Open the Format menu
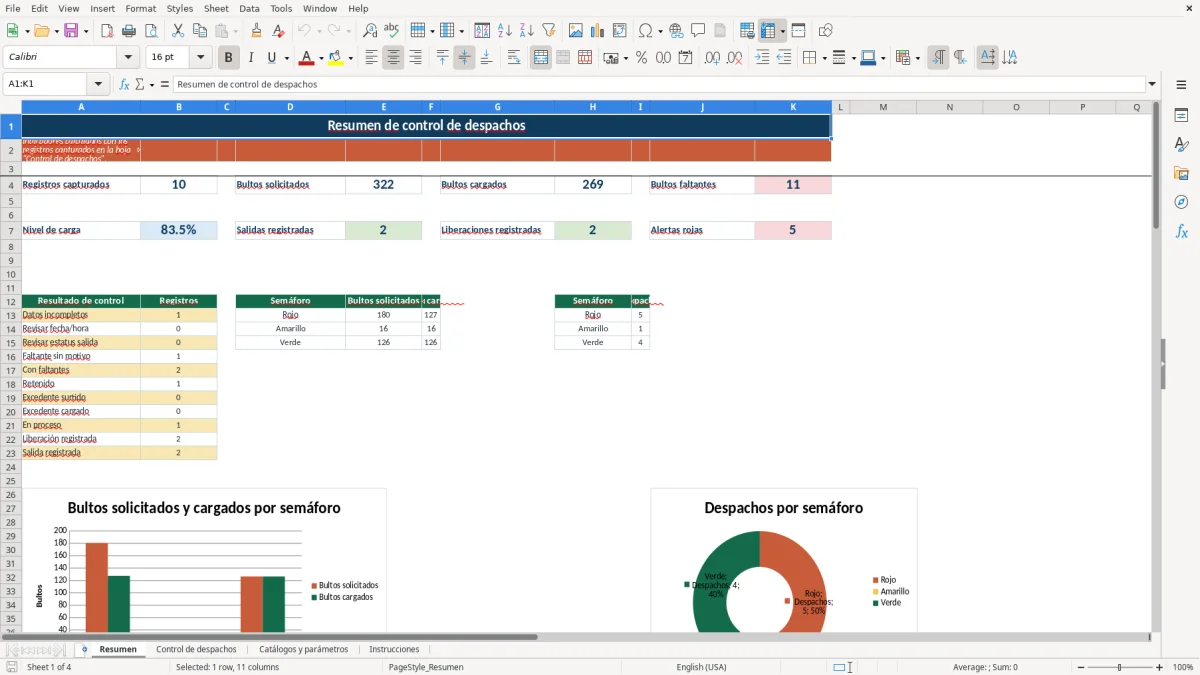This screenshot has height=675, width=1200. [140, 8]
